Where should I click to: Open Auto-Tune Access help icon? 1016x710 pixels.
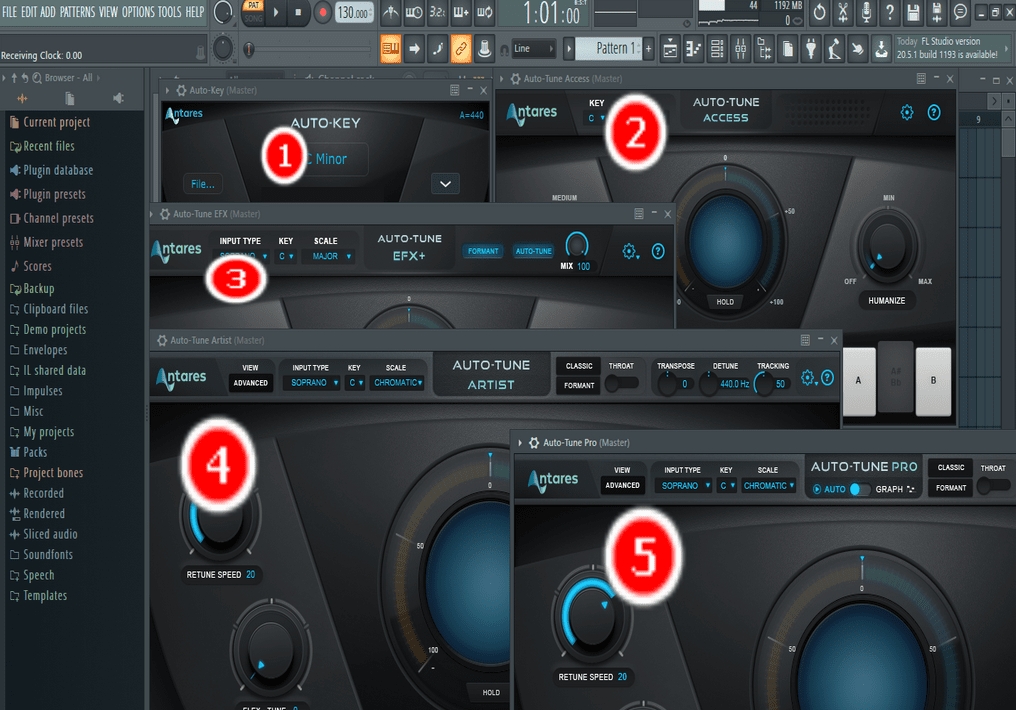(934, 113)
